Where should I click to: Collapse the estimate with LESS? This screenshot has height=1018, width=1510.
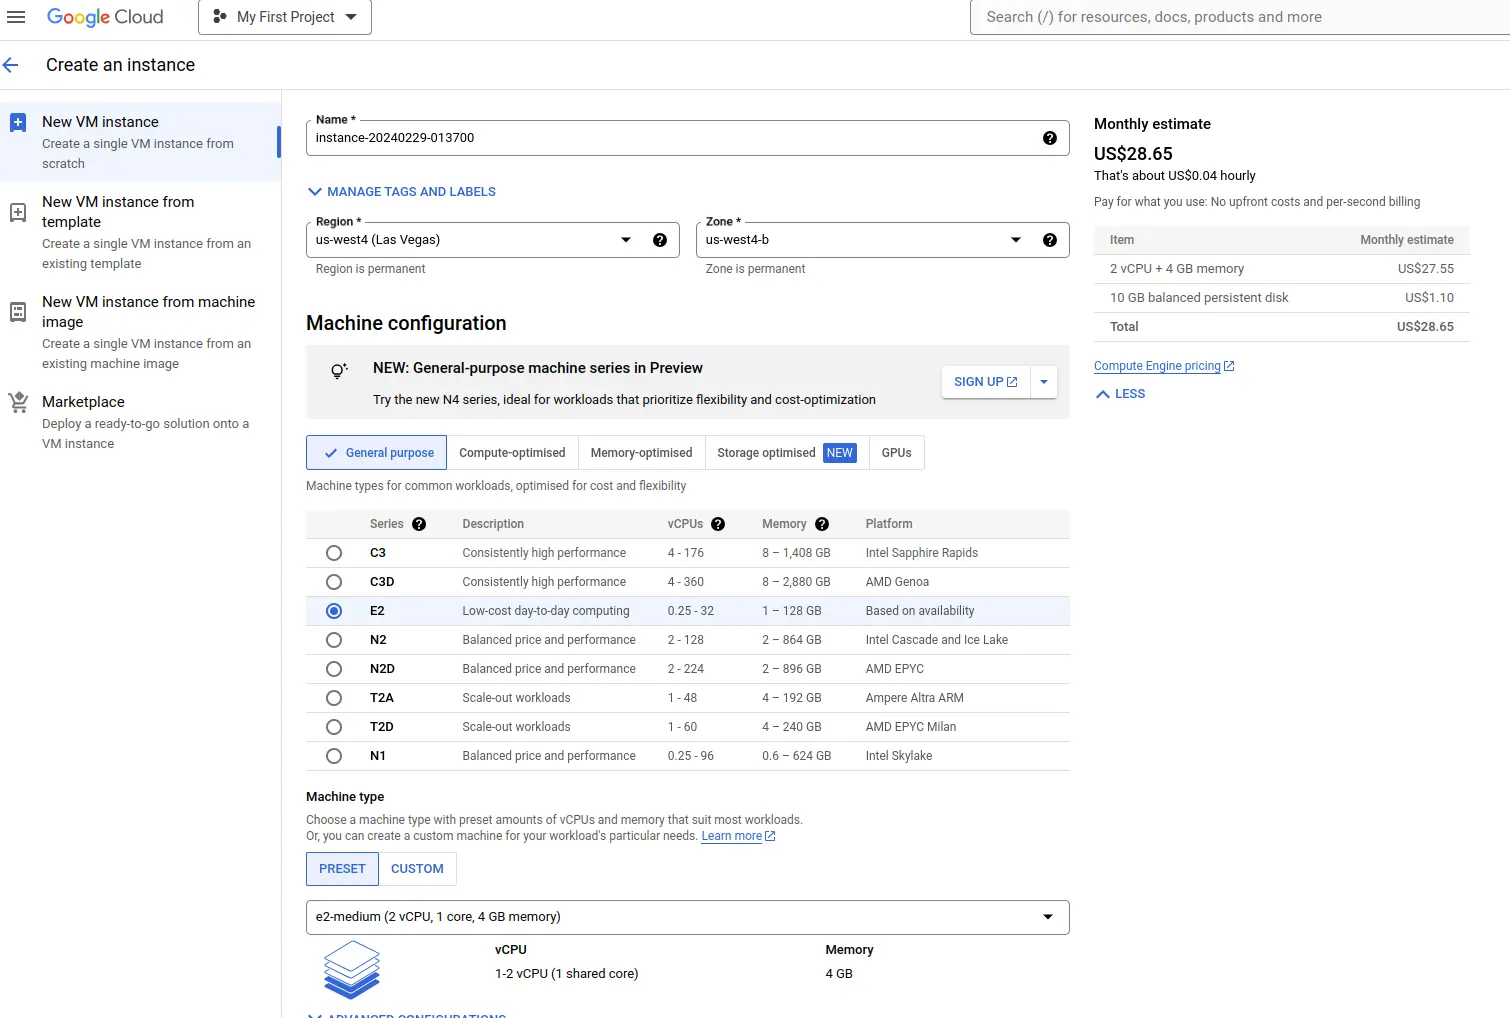click(x=1121, y=394)
